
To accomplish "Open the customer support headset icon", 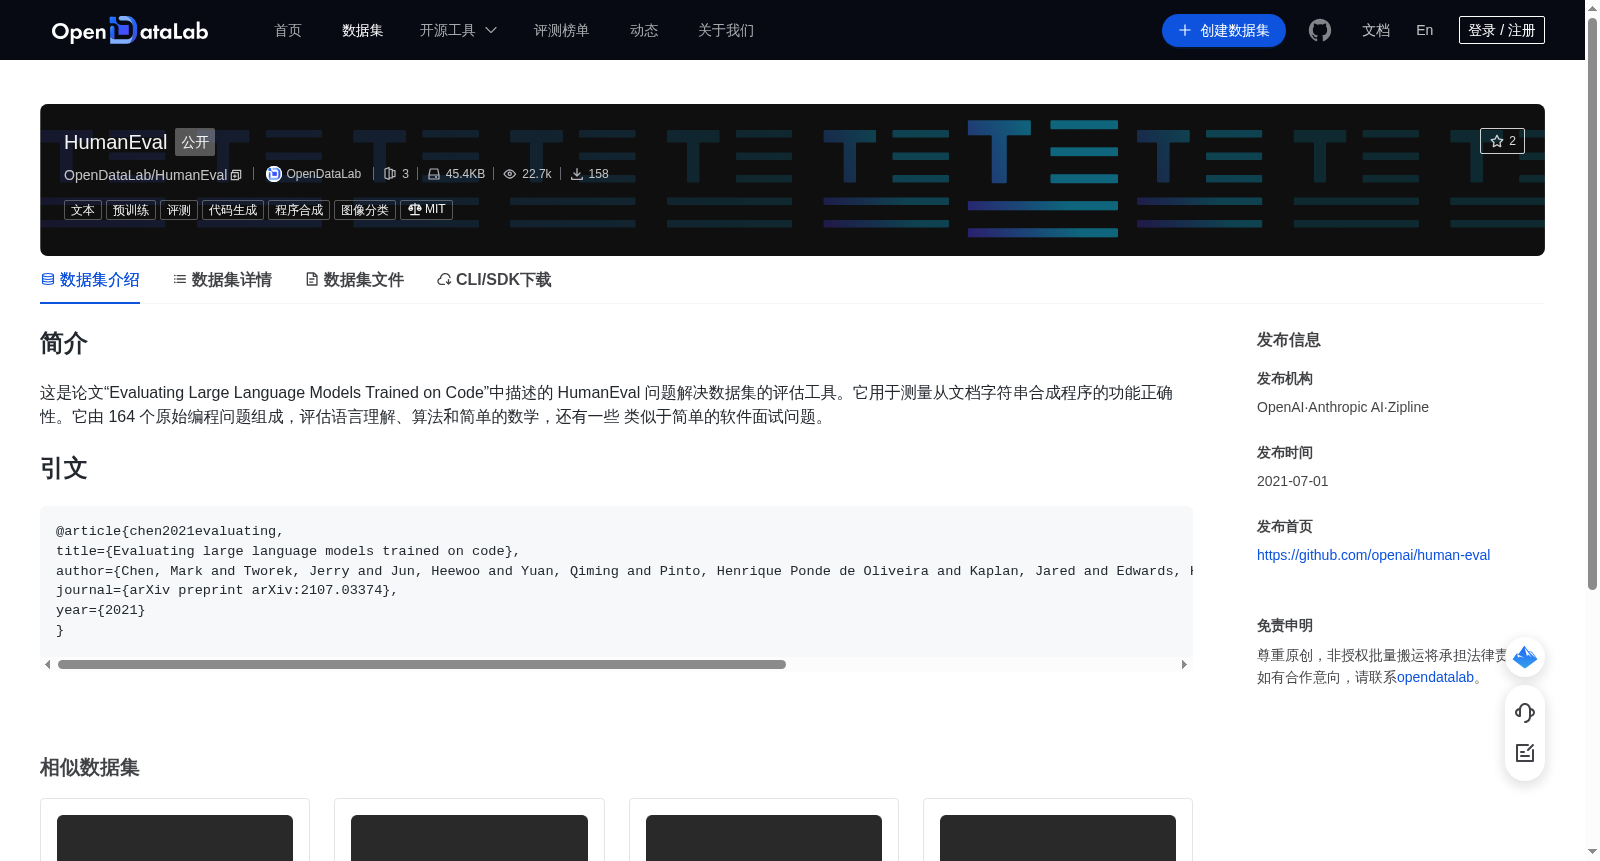I will (1525, 713).
